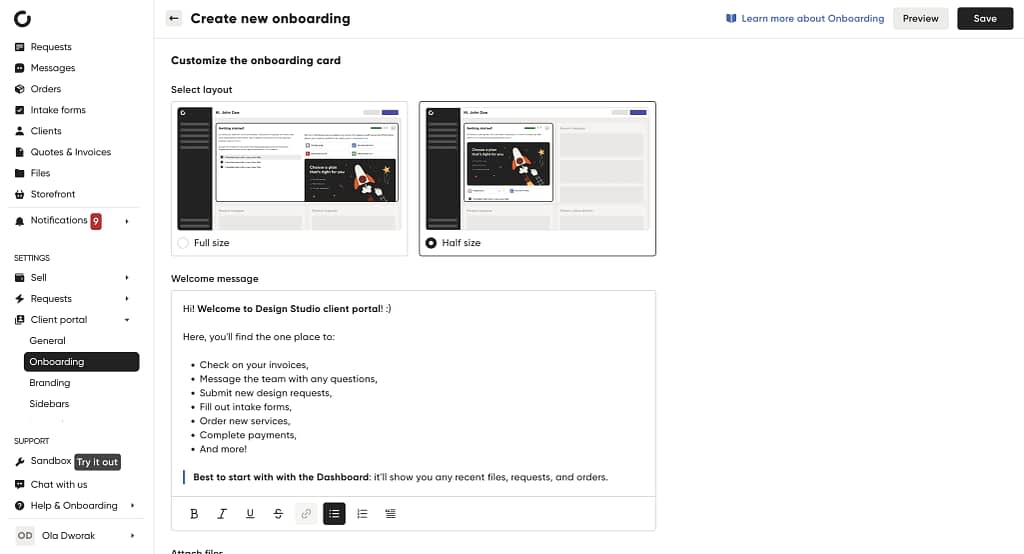The image size is (1024, 554).
Task: Click the blockquote indent icon
Action: coord(391,513)
